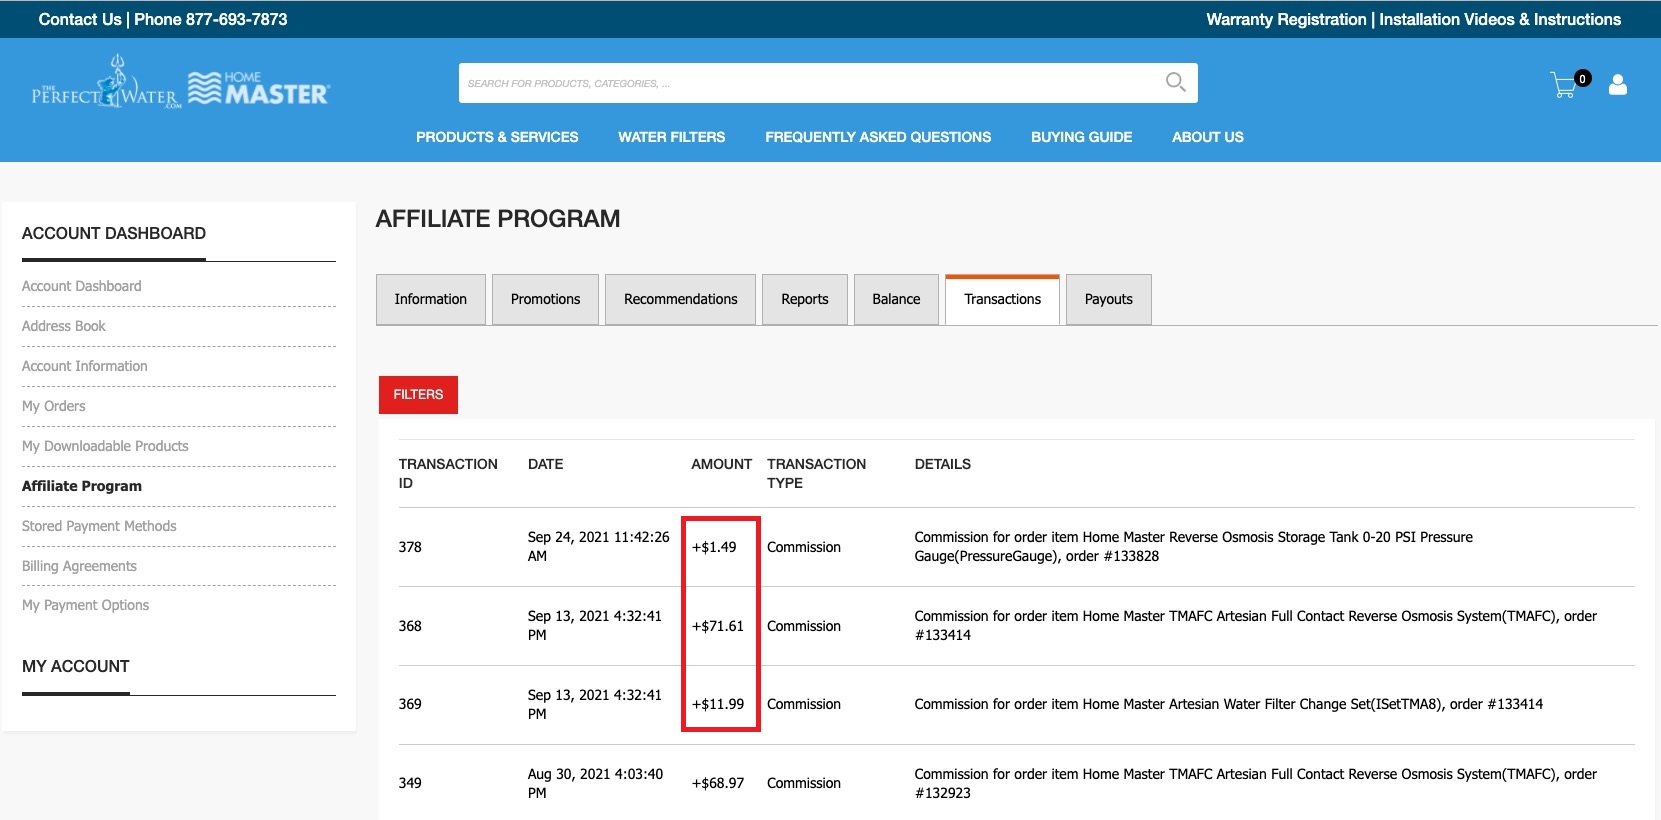View My Orders in sidebar
This screenshot has height=820, width=1661.
pyautogui.click(x=54, y=406)
